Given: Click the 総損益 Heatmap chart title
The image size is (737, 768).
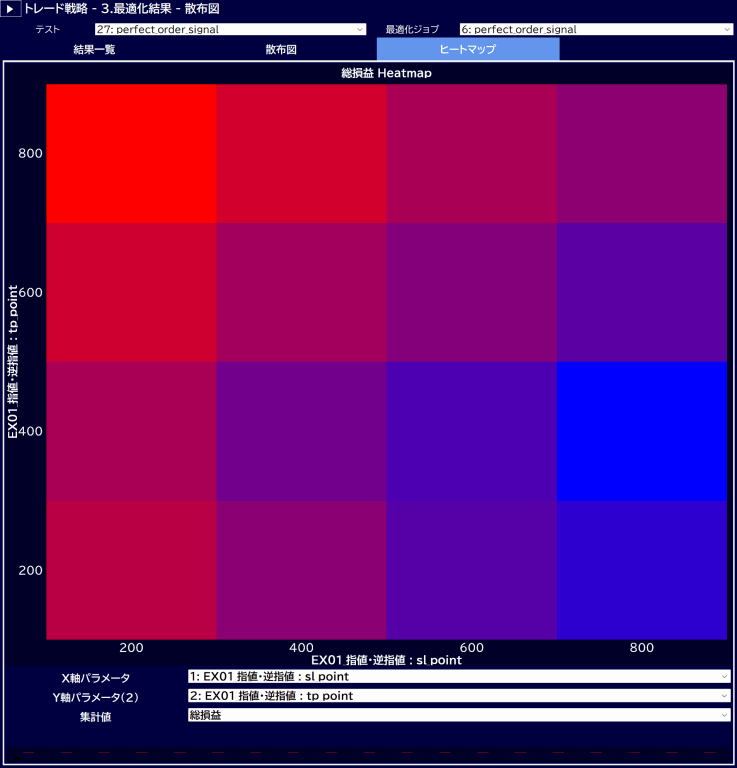Looking at the screenshot, I should 386,73.
